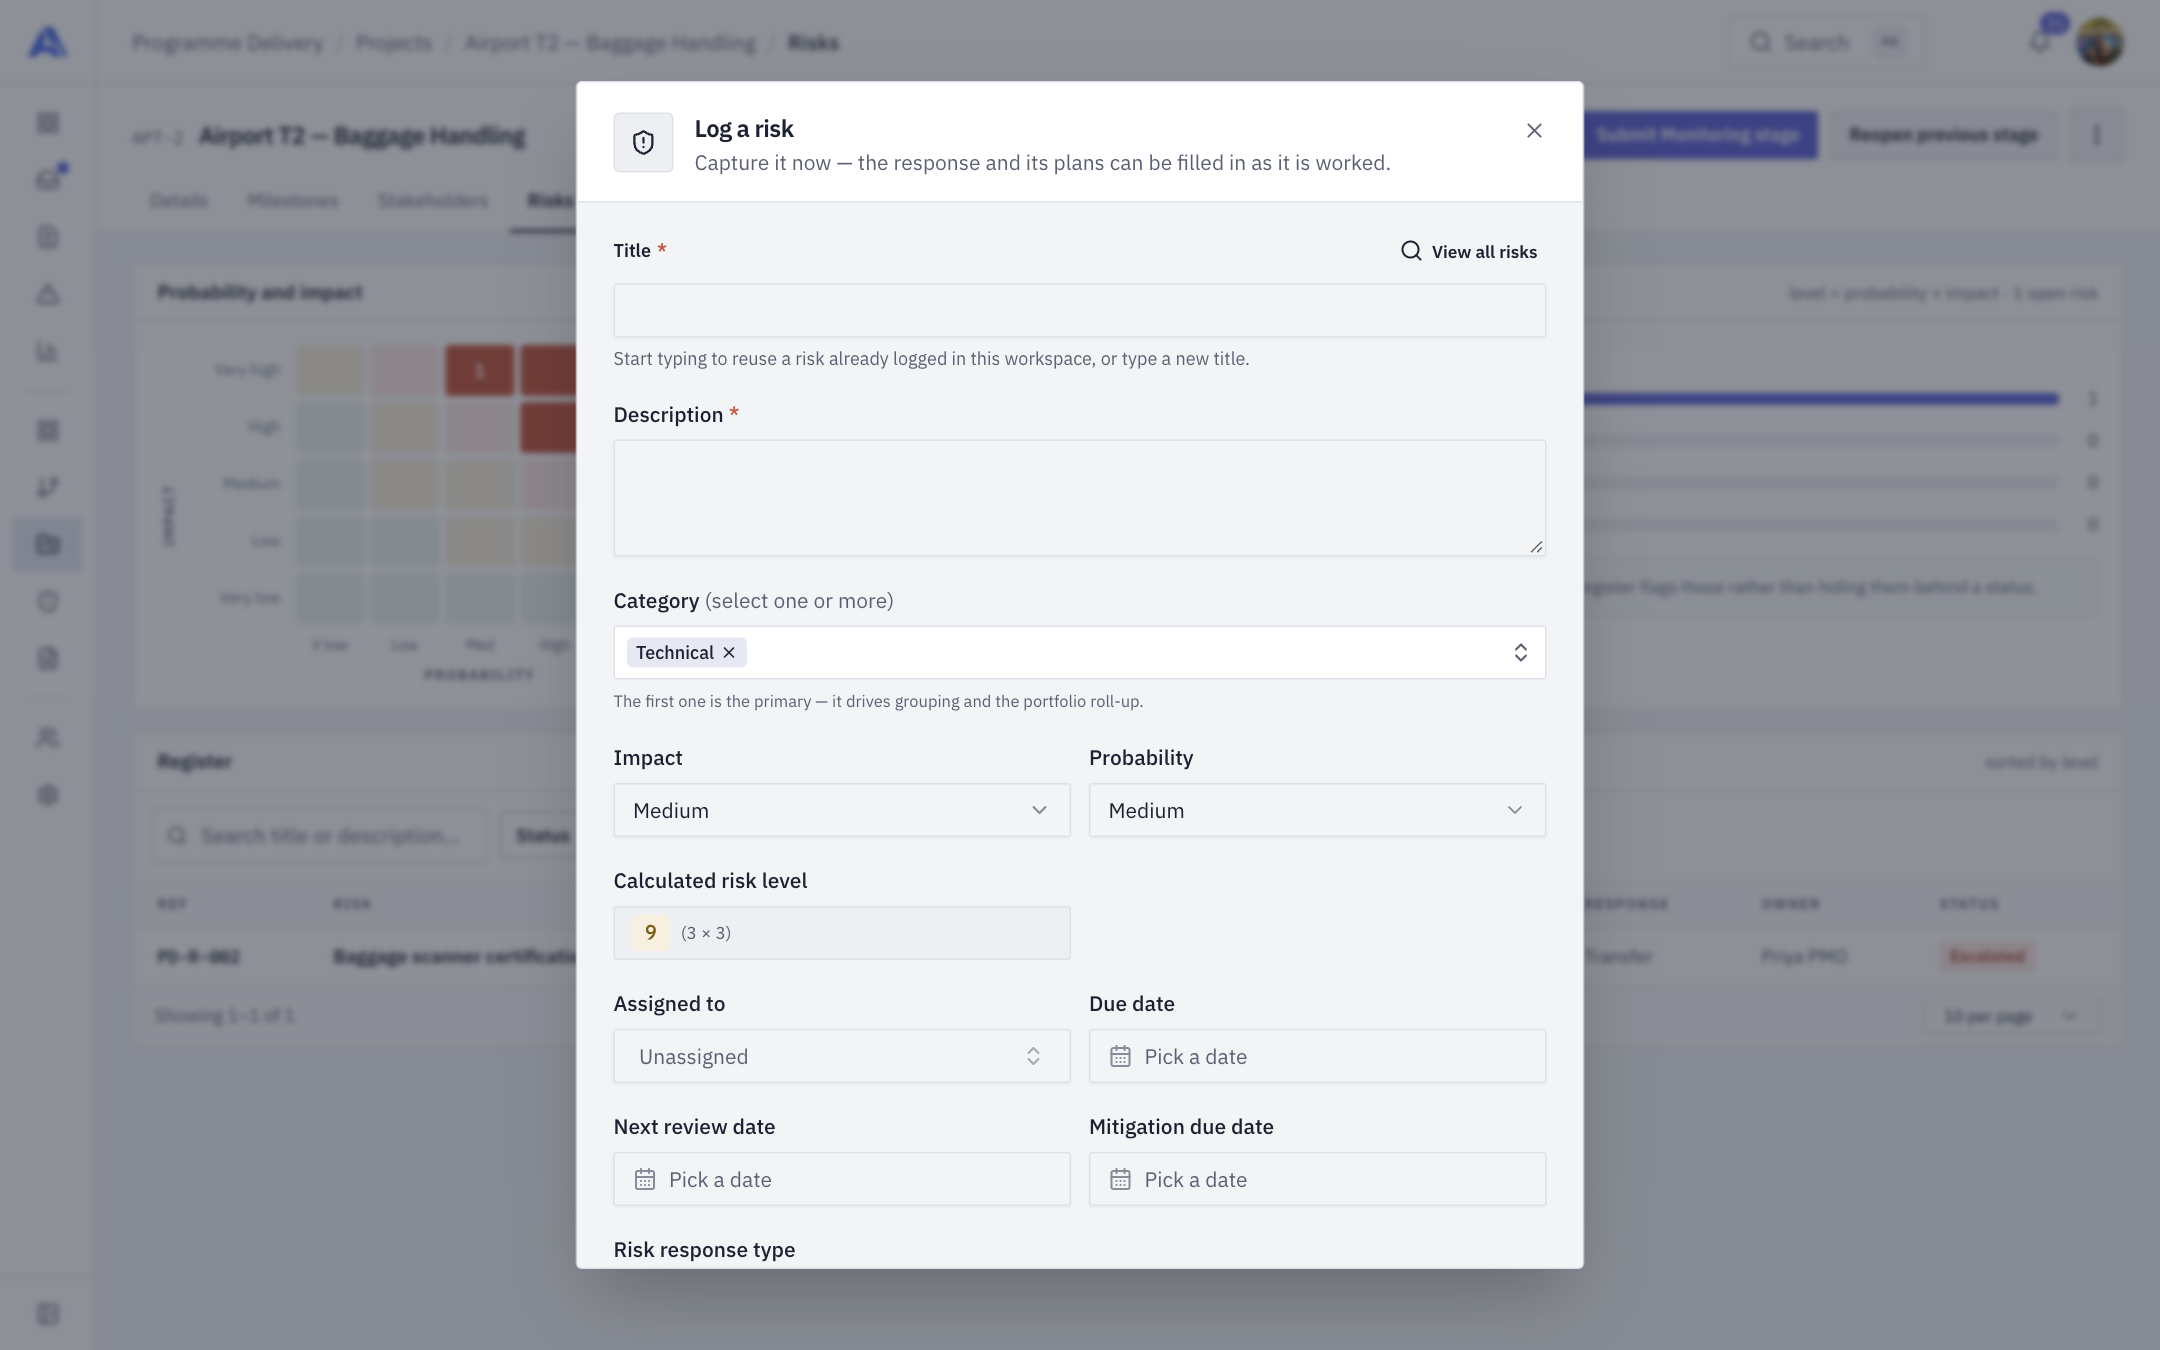This screenshot has height=1350, width=2160.
Task: Close the Log a risk dialog
Action: [x=1534, y=131]
